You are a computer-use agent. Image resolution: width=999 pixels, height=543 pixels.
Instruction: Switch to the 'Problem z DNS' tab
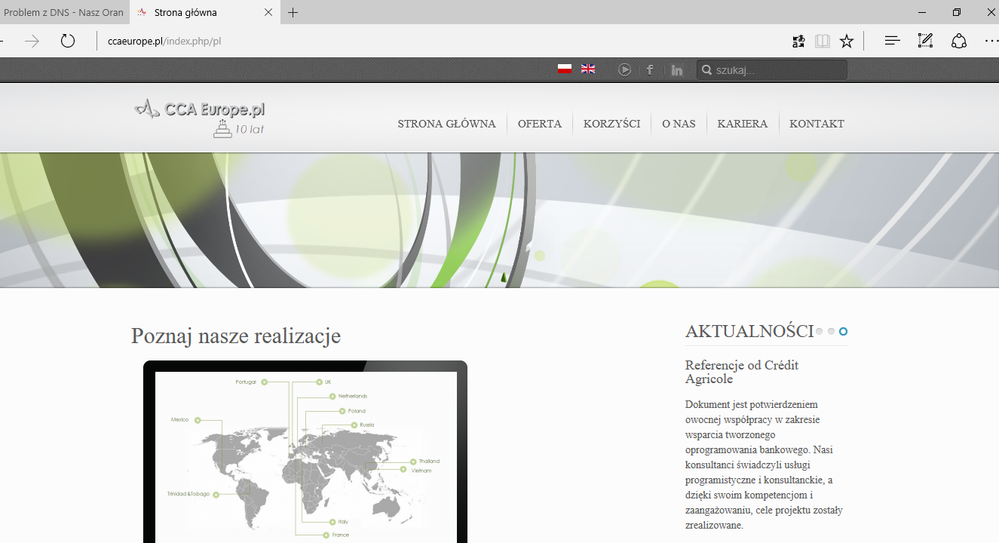click(64, 12)
